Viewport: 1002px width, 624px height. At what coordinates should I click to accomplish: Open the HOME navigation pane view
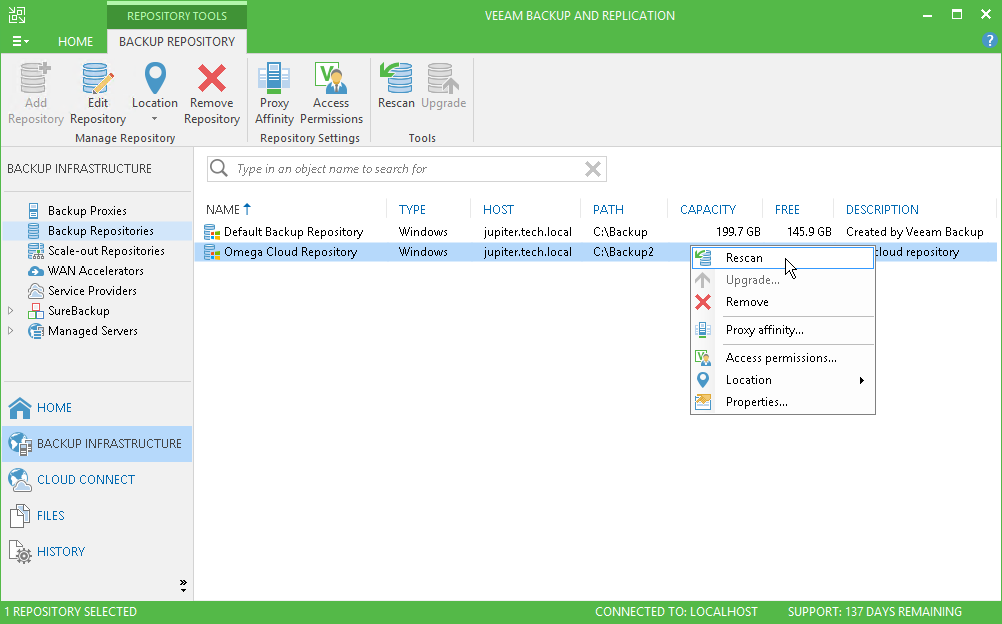tap(97, 408)
